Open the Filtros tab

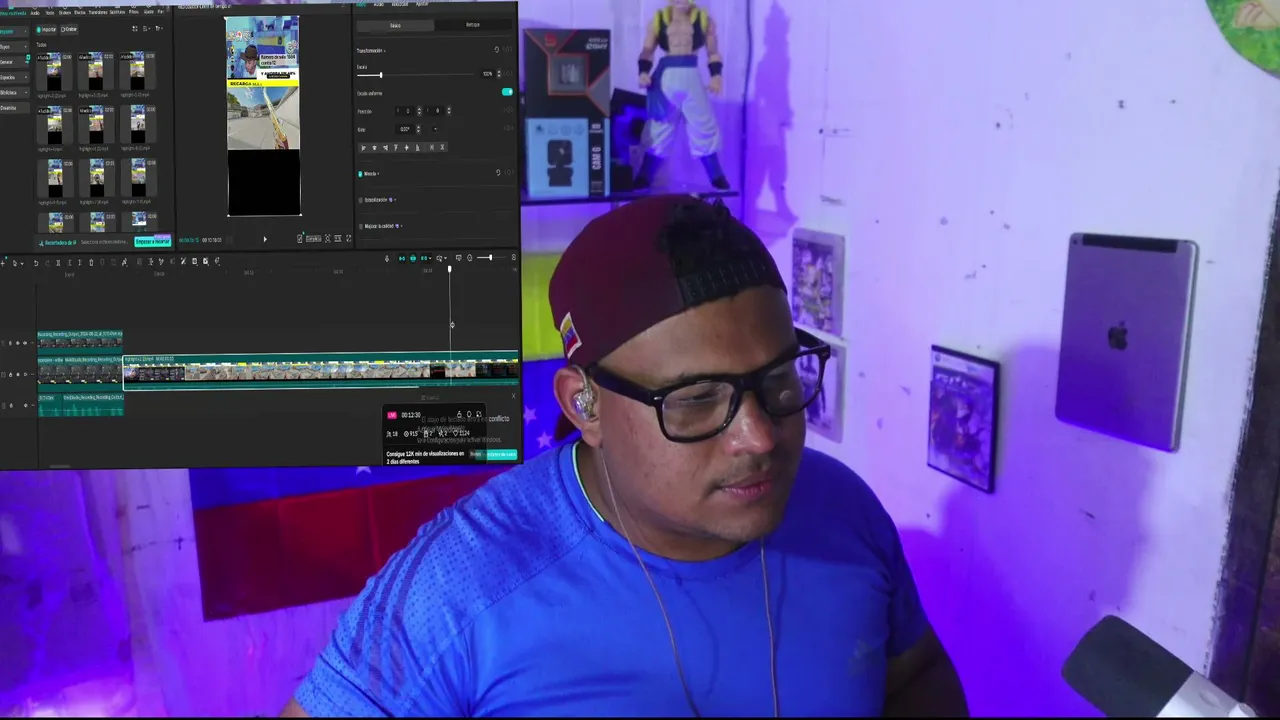134,13
